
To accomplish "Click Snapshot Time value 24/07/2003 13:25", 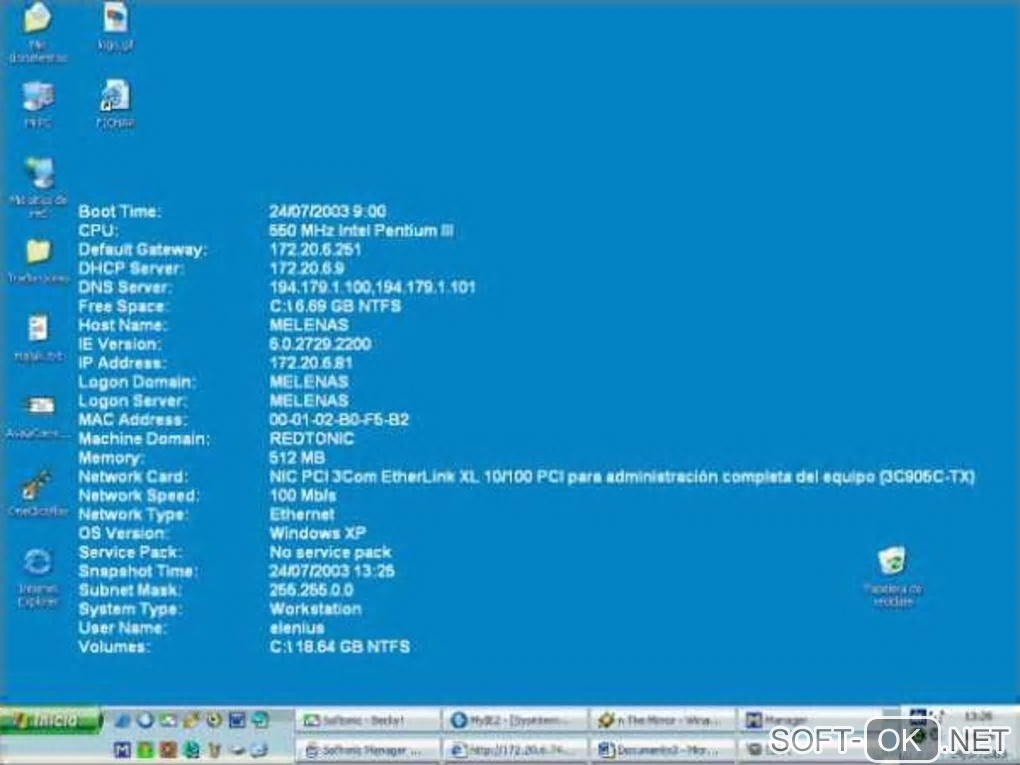I will click(332, 571).
